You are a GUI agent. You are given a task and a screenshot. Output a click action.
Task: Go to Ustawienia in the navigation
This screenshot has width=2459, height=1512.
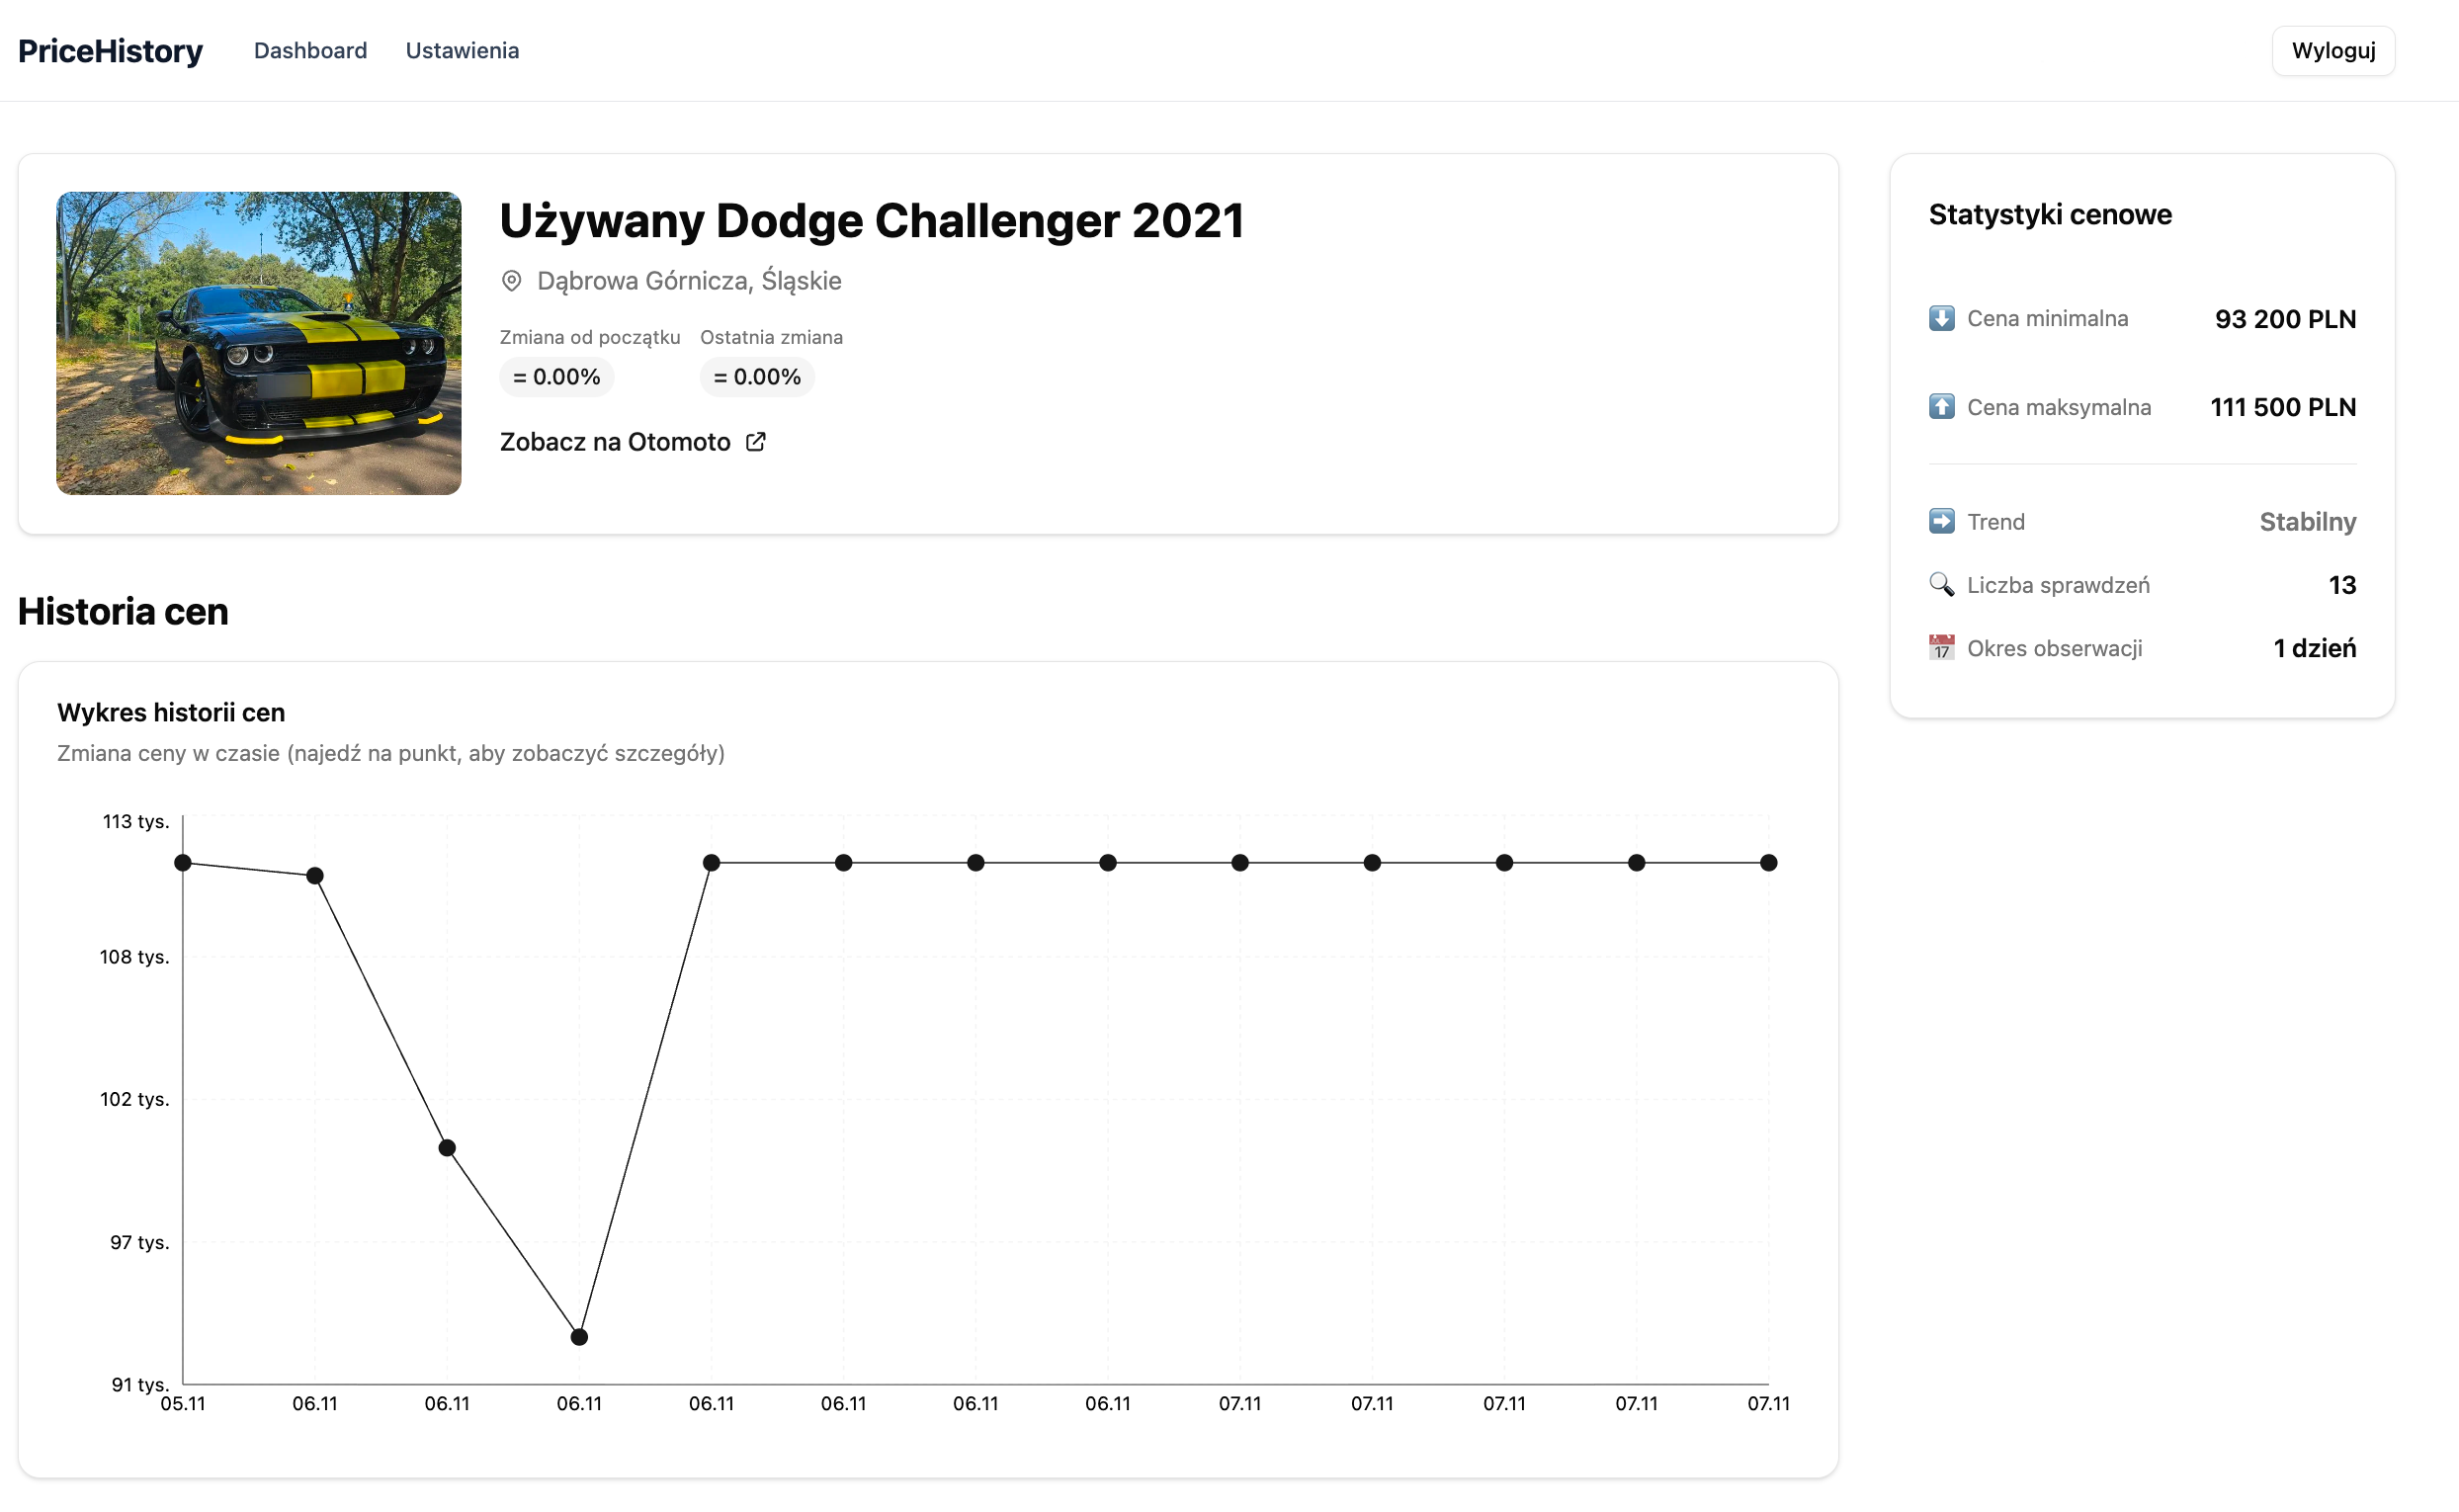click(x=462, y=51)
